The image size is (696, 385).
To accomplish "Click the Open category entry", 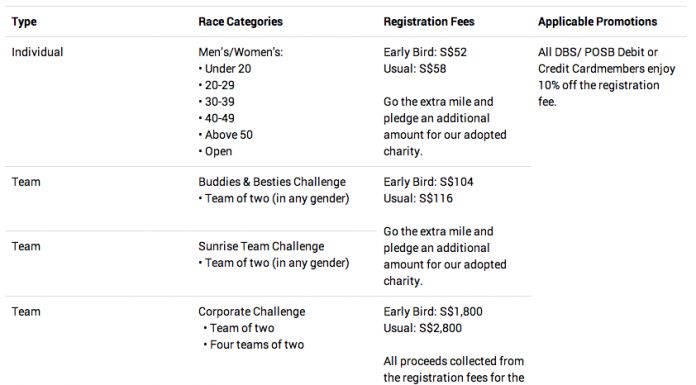I will pos(215,151).
